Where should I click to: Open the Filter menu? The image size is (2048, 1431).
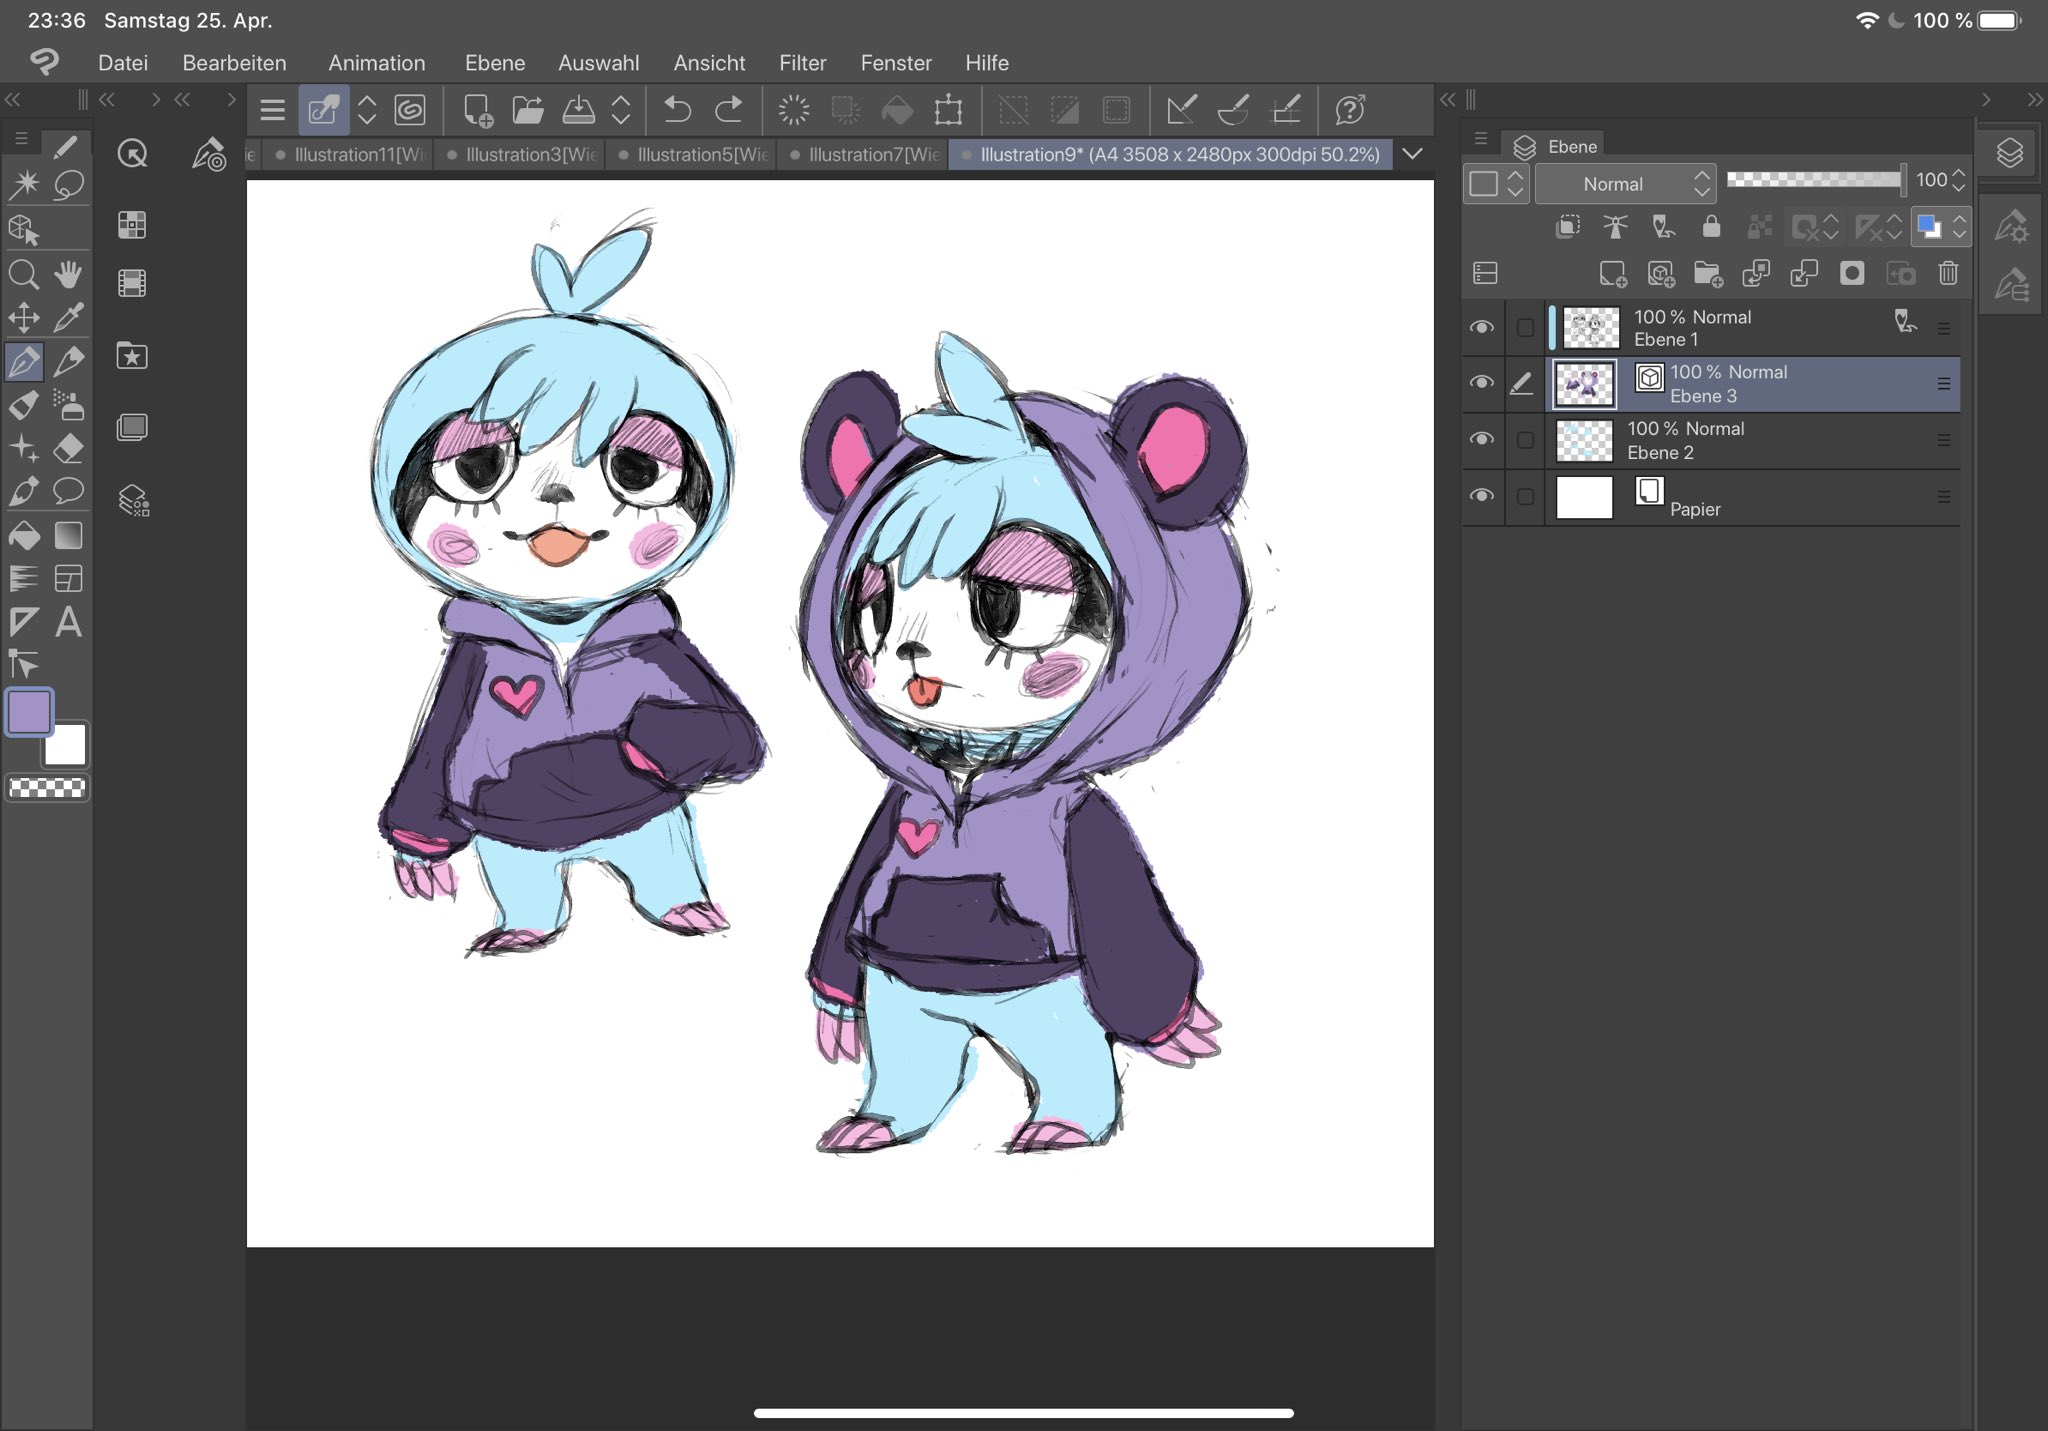[803, 62]
